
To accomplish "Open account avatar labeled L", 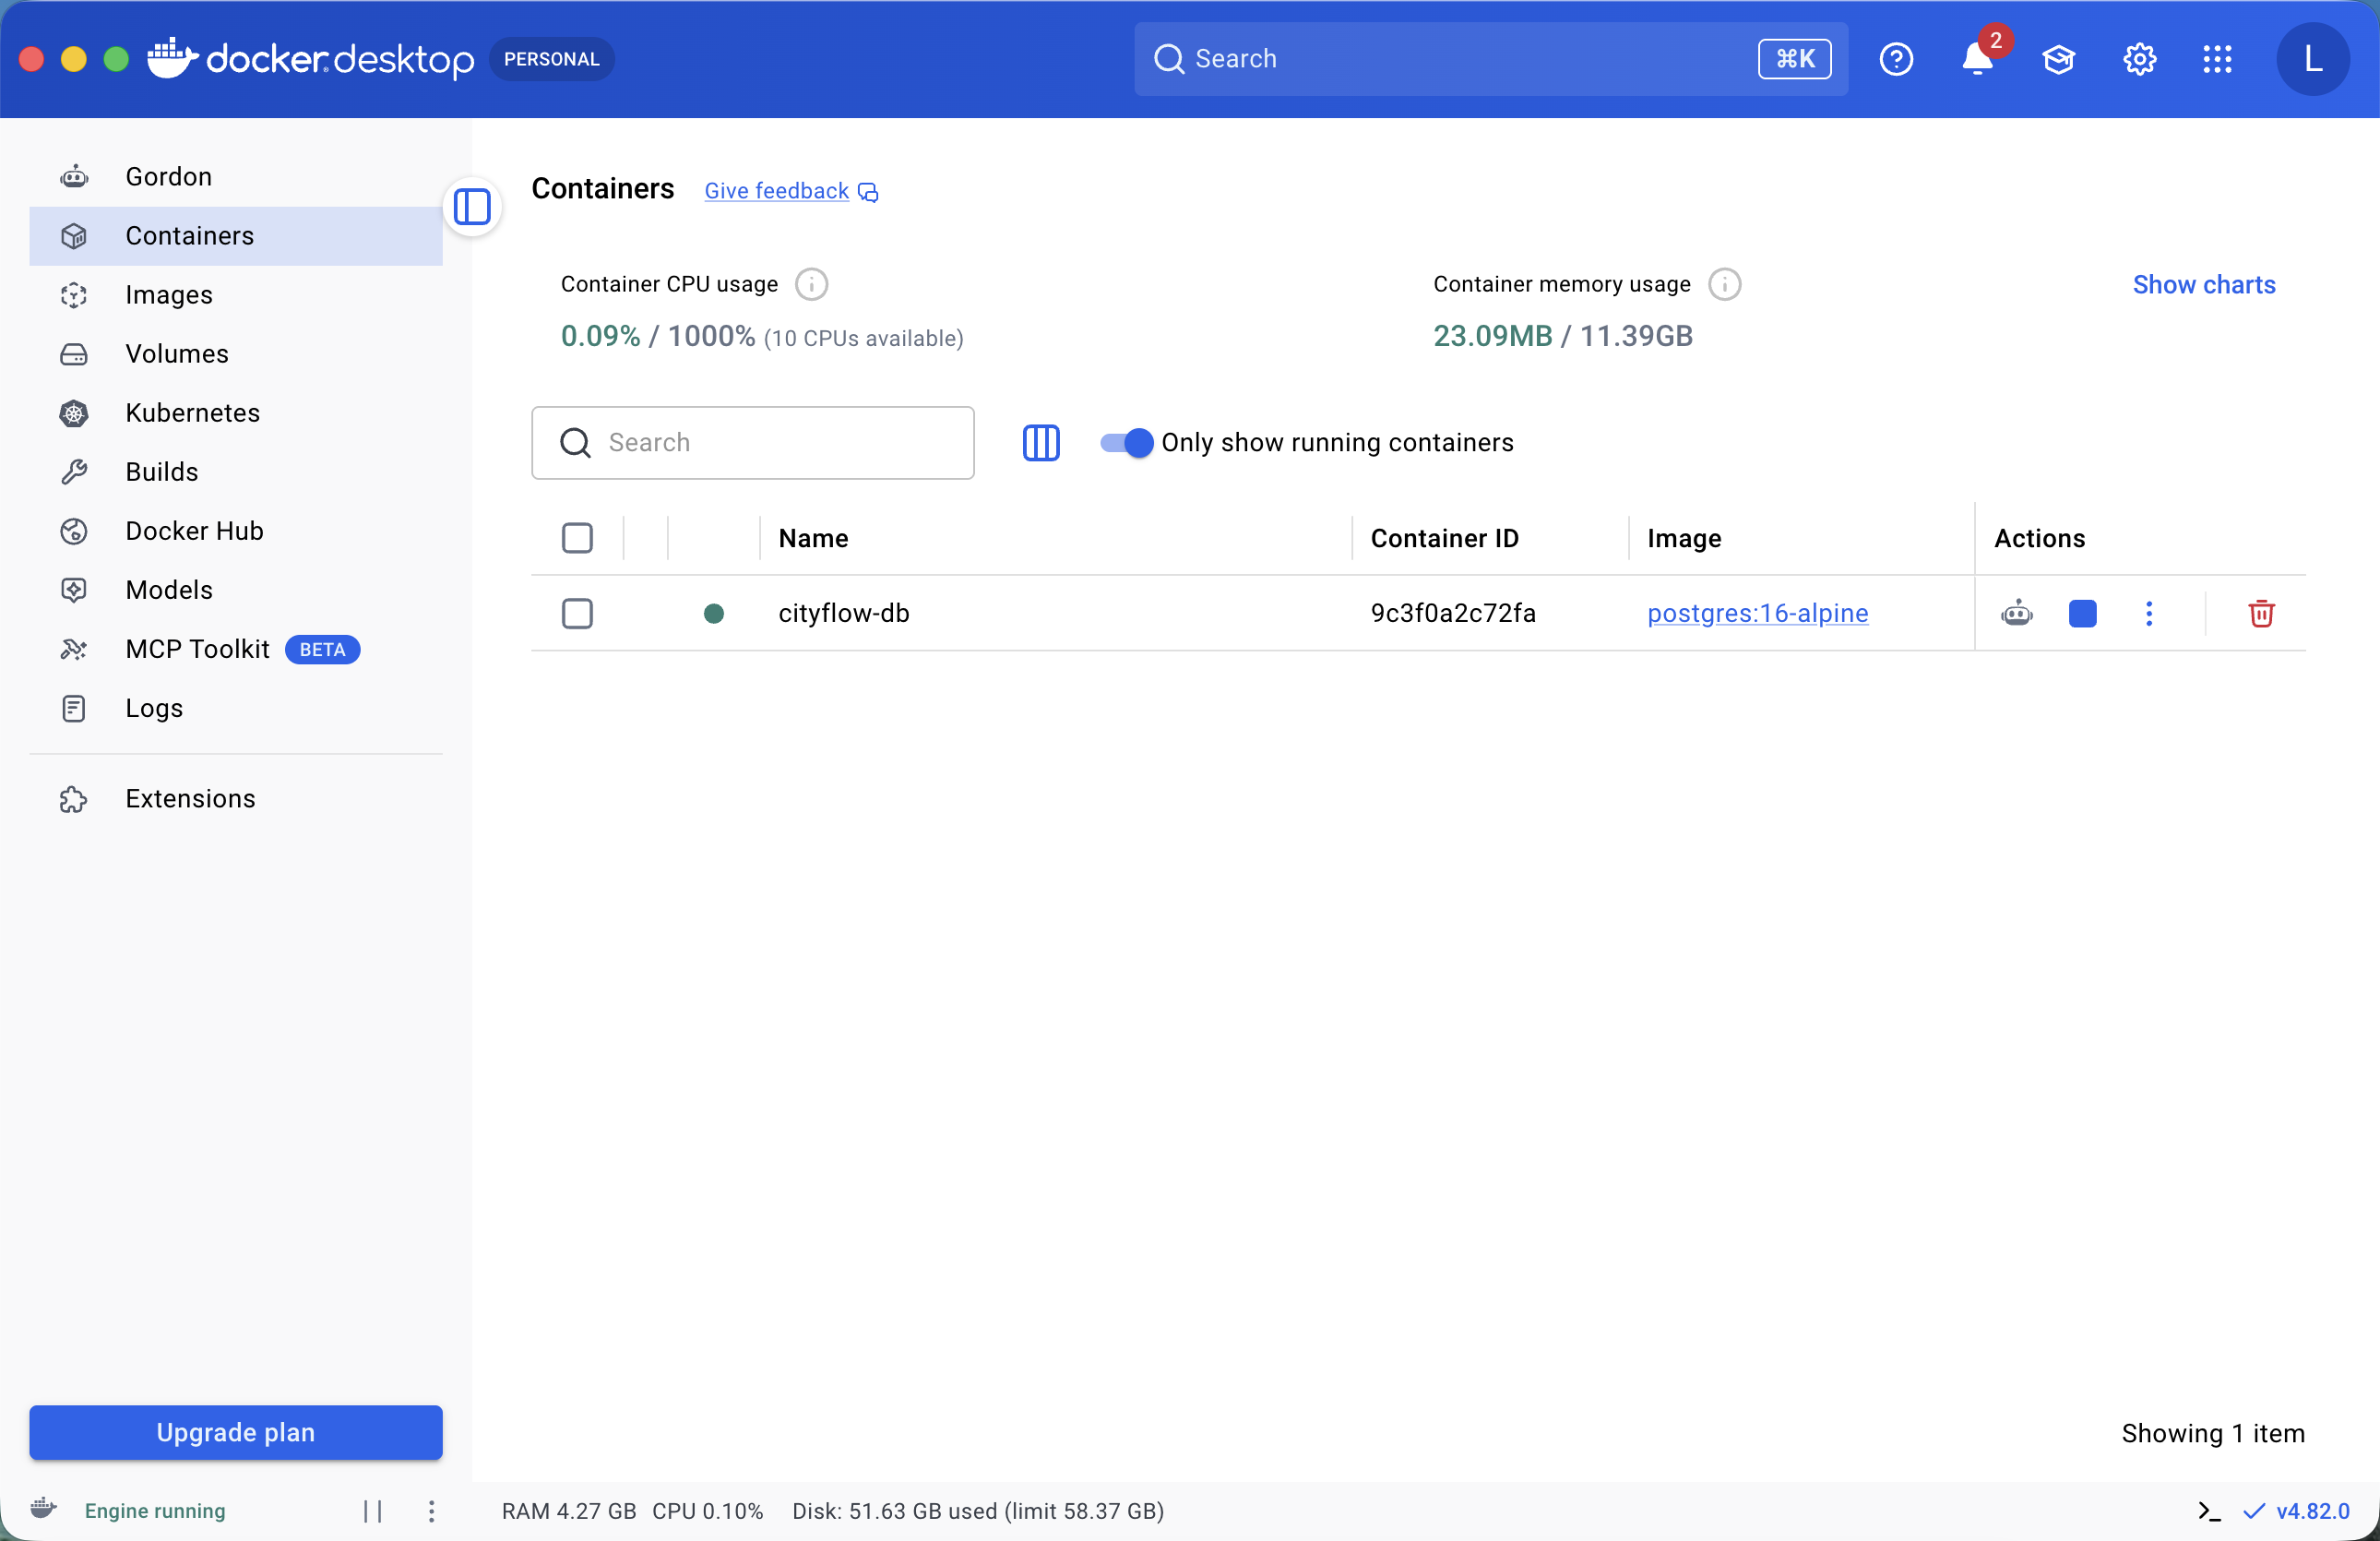I will pyautogui.click(x=2312, y=59).
